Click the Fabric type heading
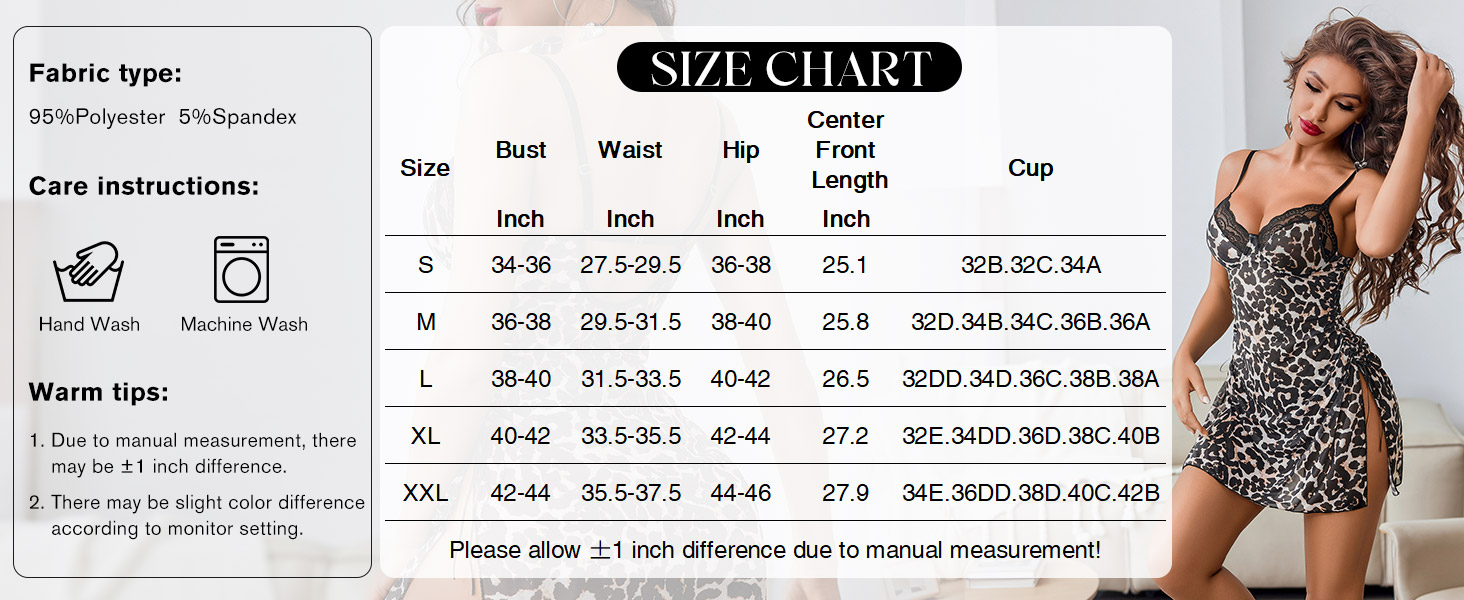1464x600 pixels. [x=105, y=73]
